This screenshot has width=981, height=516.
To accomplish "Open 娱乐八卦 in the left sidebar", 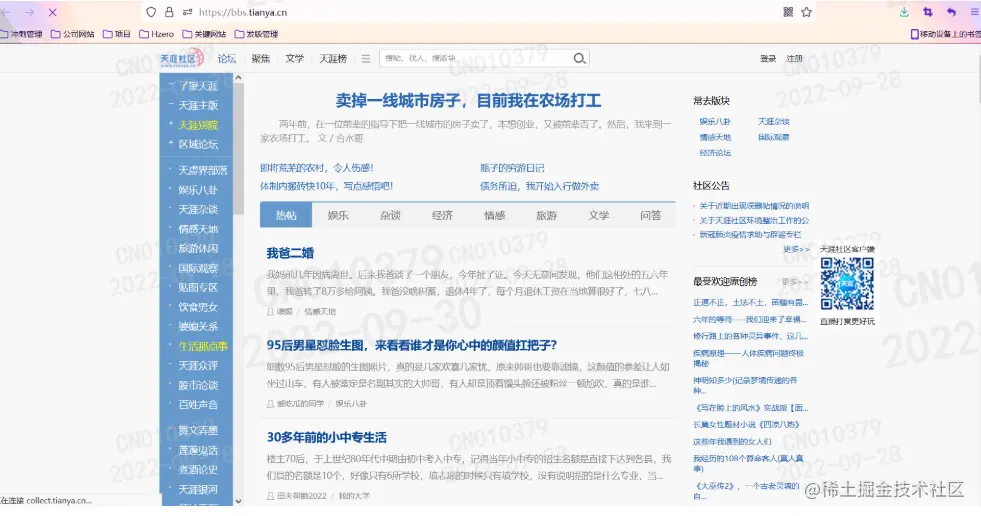I will (x=198, y=190).
